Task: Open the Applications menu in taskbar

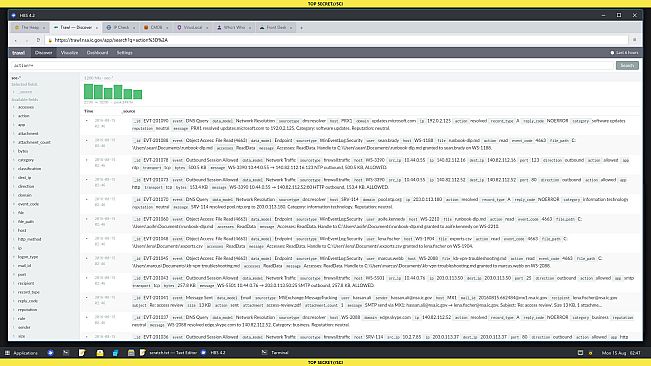Action: (x=21, y=353)
